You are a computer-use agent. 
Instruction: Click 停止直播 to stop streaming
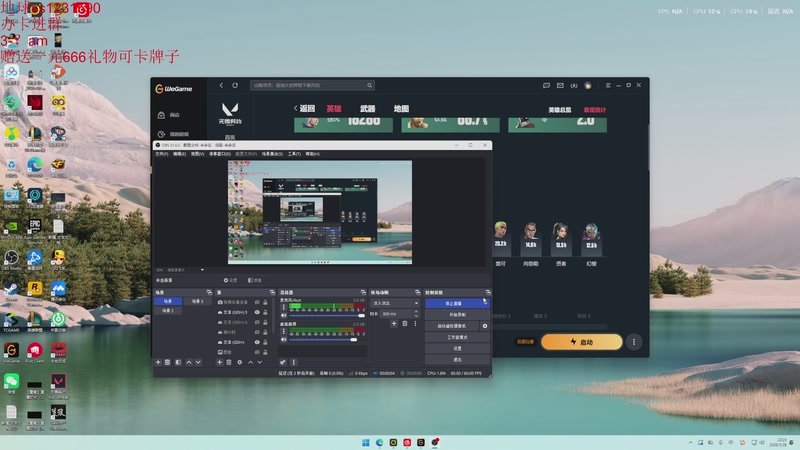(x=454, y=303)
